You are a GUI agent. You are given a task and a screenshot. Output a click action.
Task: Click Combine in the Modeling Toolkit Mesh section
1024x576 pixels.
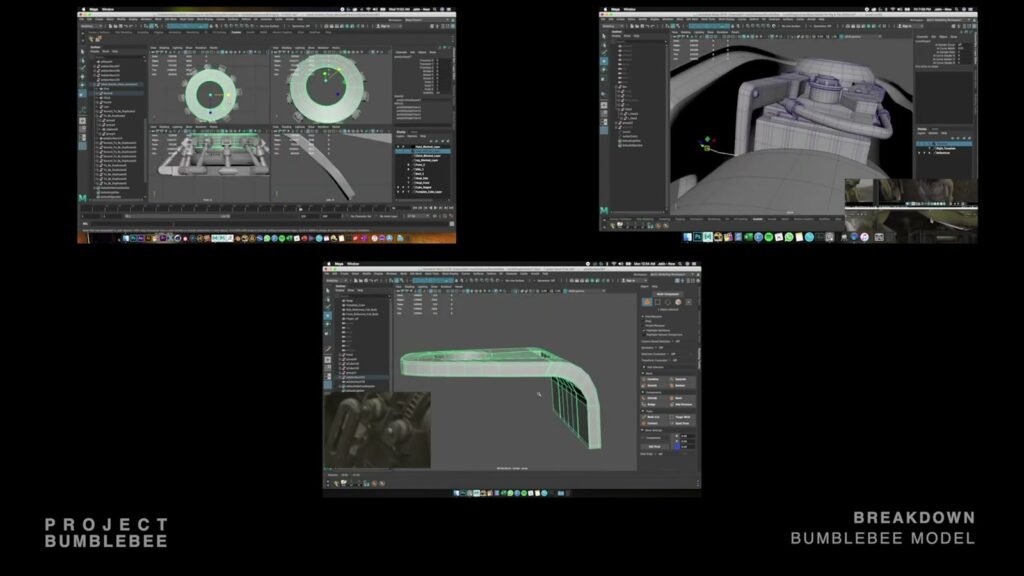[652, 379]
